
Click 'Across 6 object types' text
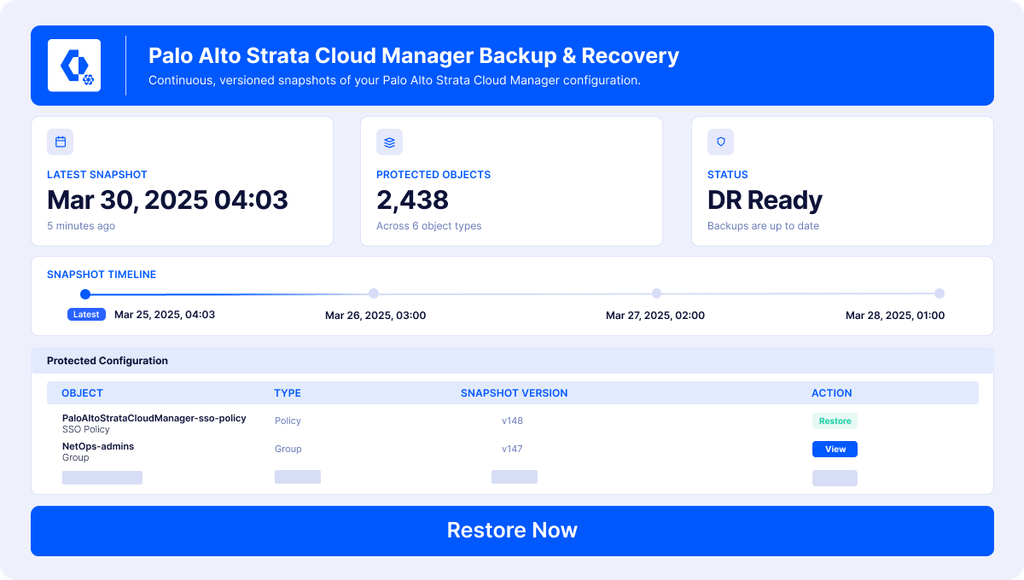tap(428, 226)
